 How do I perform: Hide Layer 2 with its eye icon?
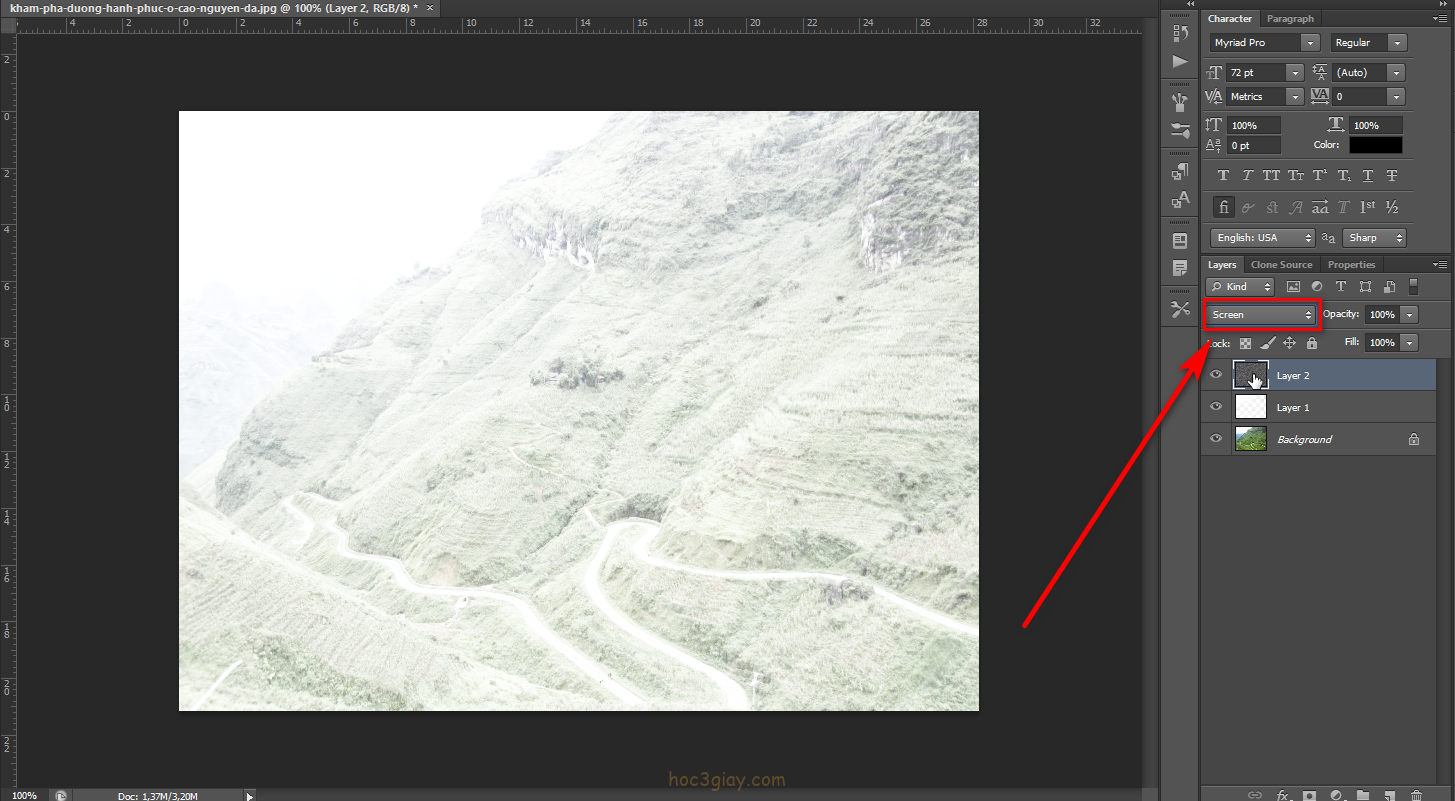coord(1216,375)
